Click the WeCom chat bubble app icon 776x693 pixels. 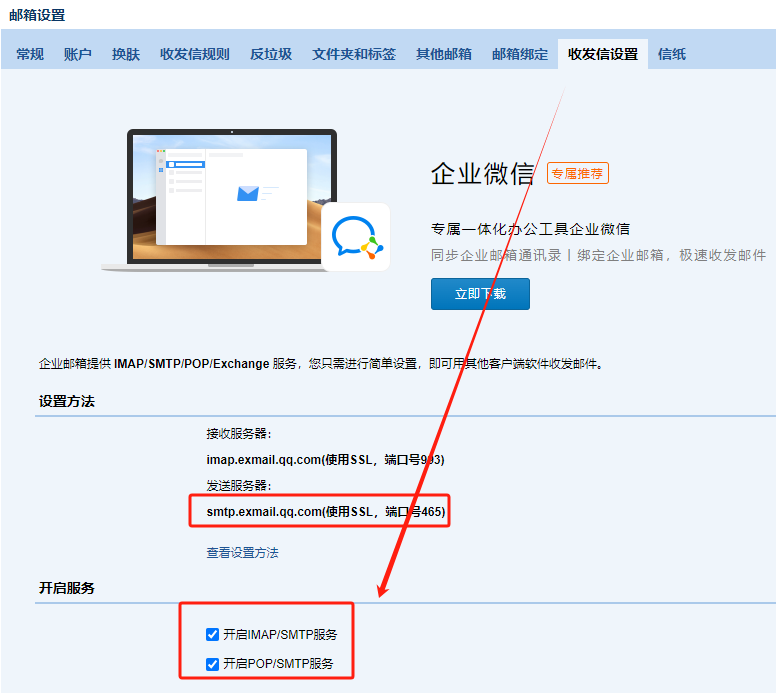coord(355,237)
